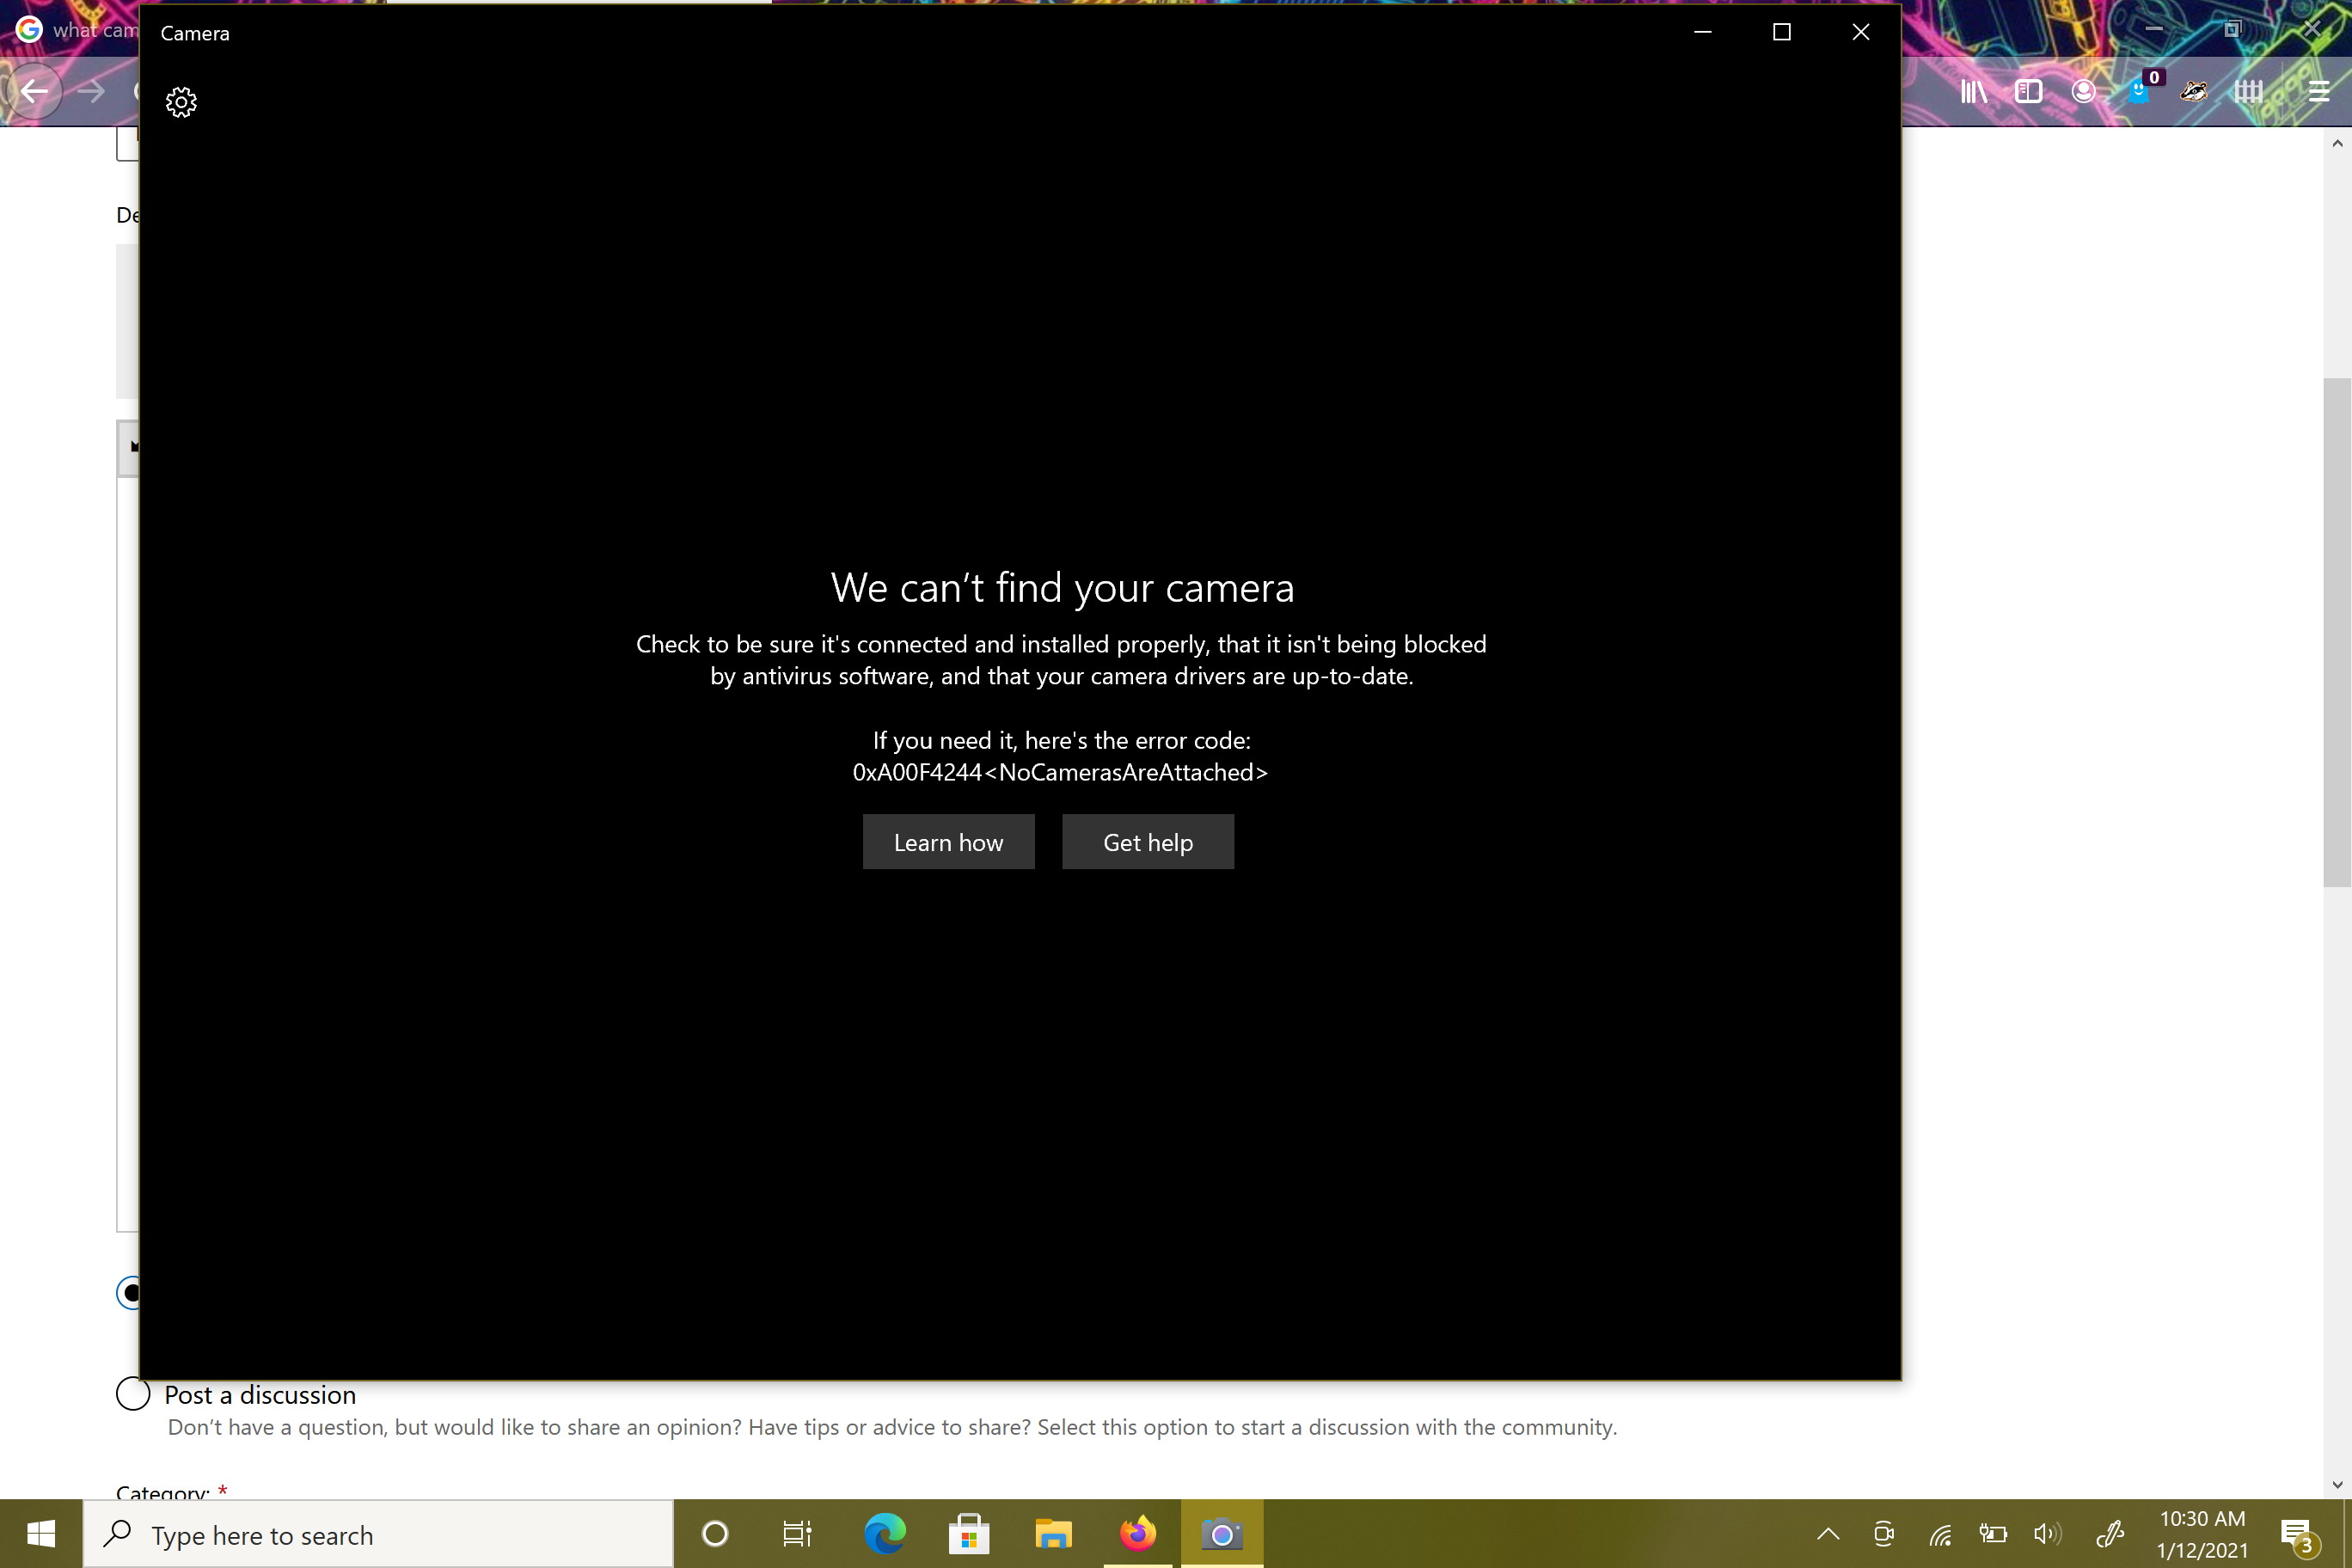2352x1568 pixels.
Task: Click the Type here to search box
Action: (380, 1534)
